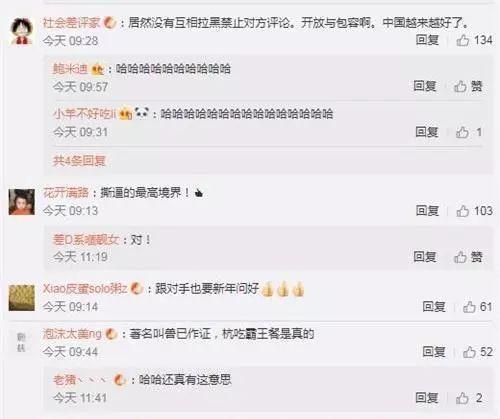Reply to 老猪's 11:41 comment
This screenshot has height=419, width=500.
427,398
